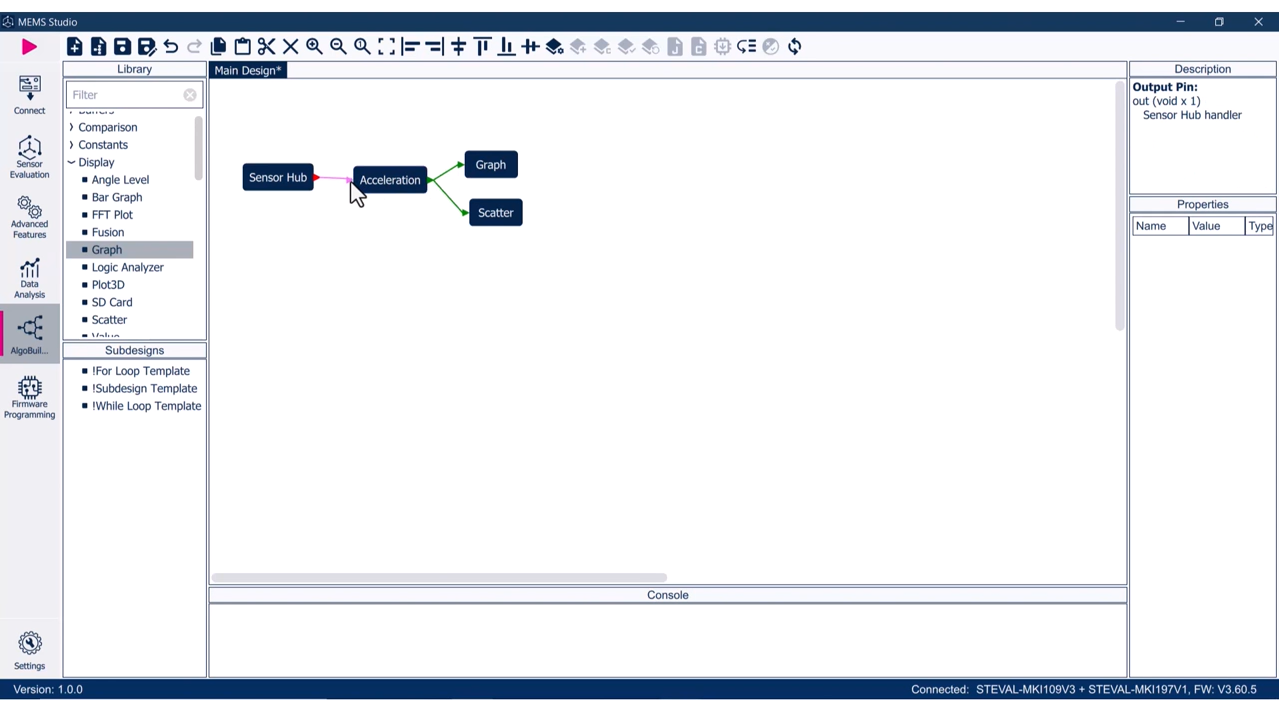1279x714 pixels.
Task: Zoom in on the design canvas
Action: pyautogui.click(x=314, y=46)
